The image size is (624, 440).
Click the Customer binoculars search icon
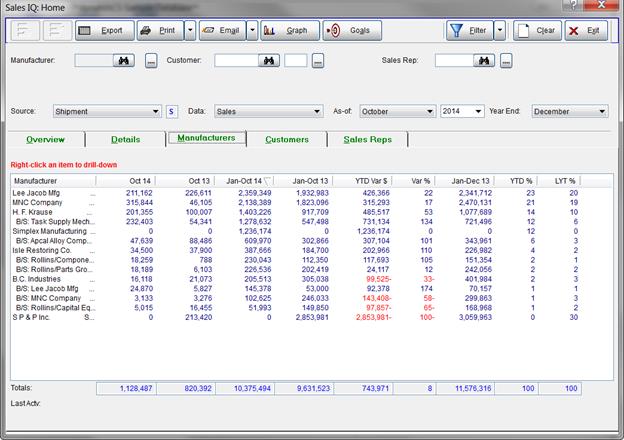(269, 60)
